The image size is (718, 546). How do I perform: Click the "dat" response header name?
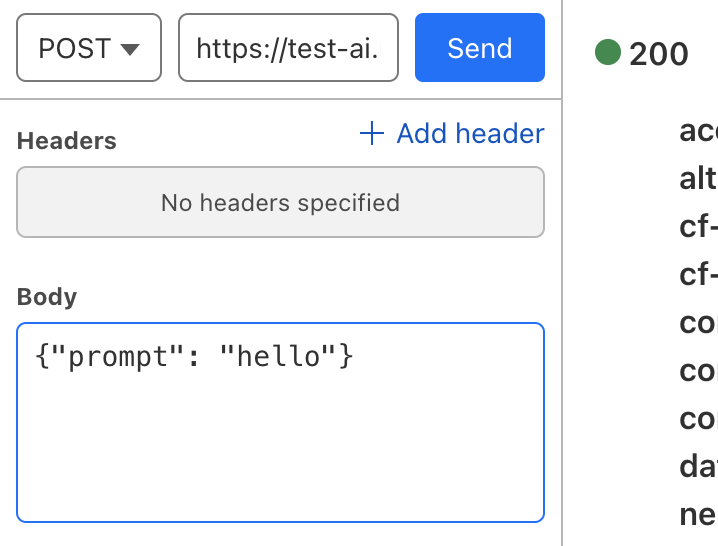point(698,467)
